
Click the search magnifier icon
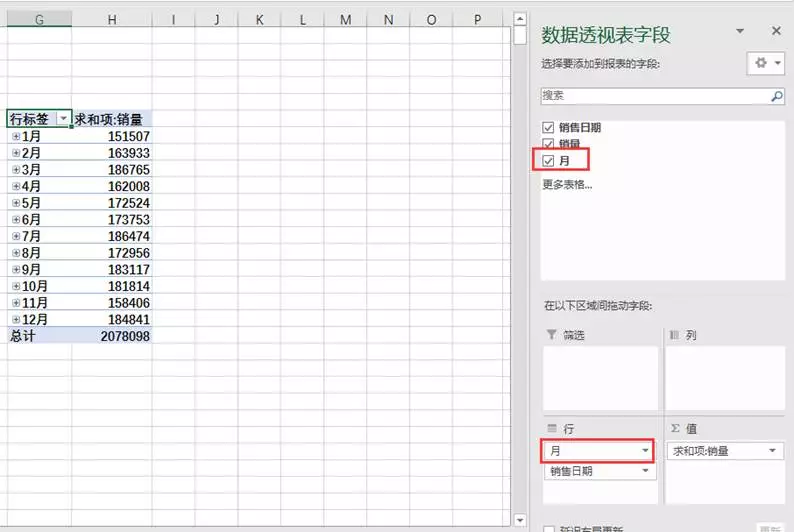[777, 96]
